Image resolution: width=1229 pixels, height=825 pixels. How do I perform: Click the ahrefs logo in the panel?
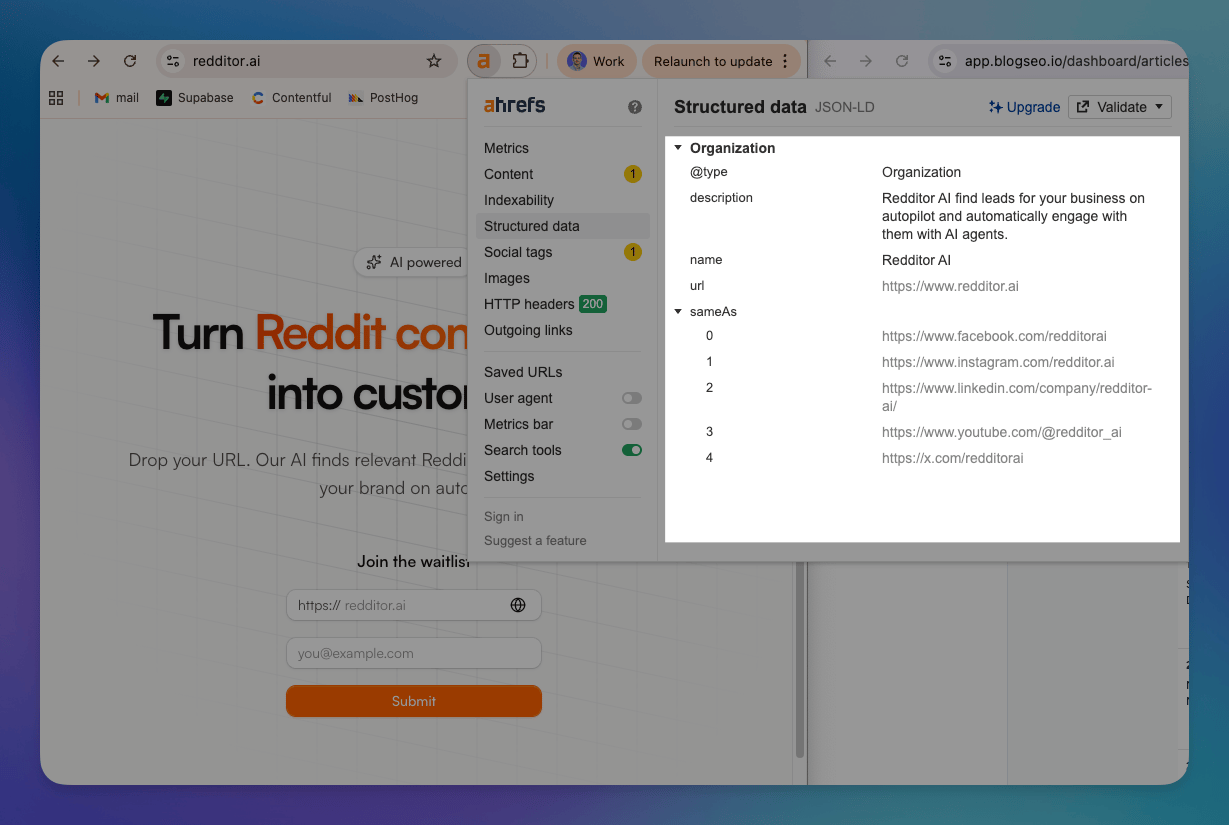[514, 105]
